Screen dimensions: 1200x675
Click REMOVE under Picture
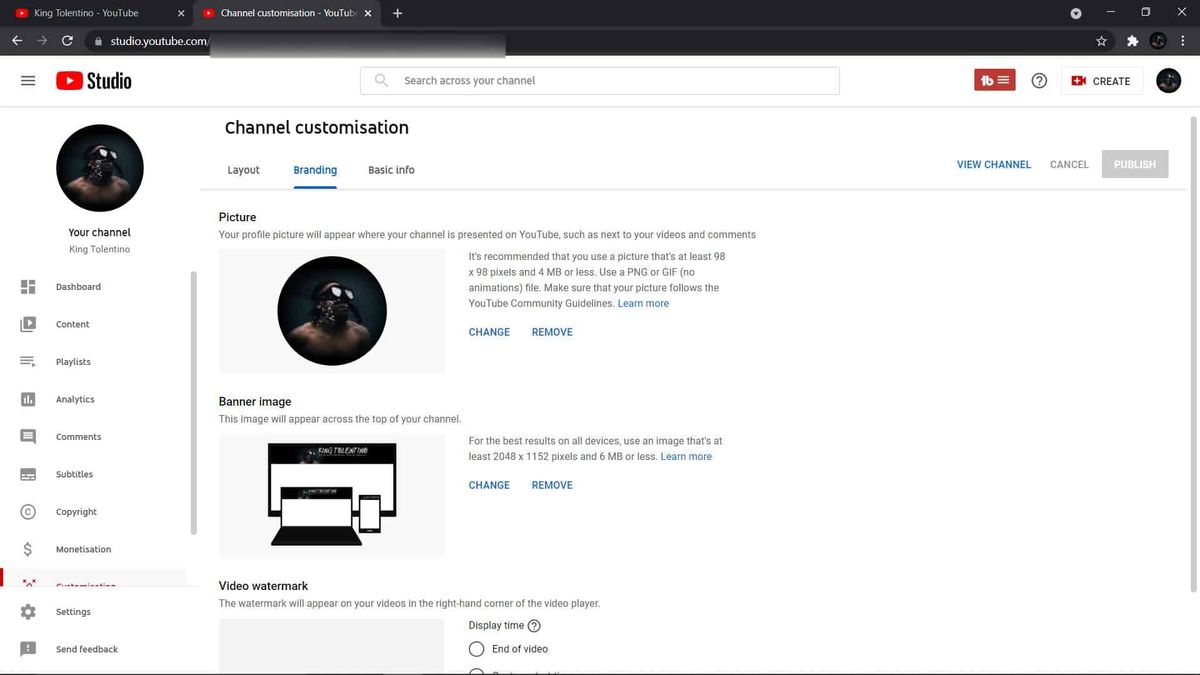coord(552,332)
